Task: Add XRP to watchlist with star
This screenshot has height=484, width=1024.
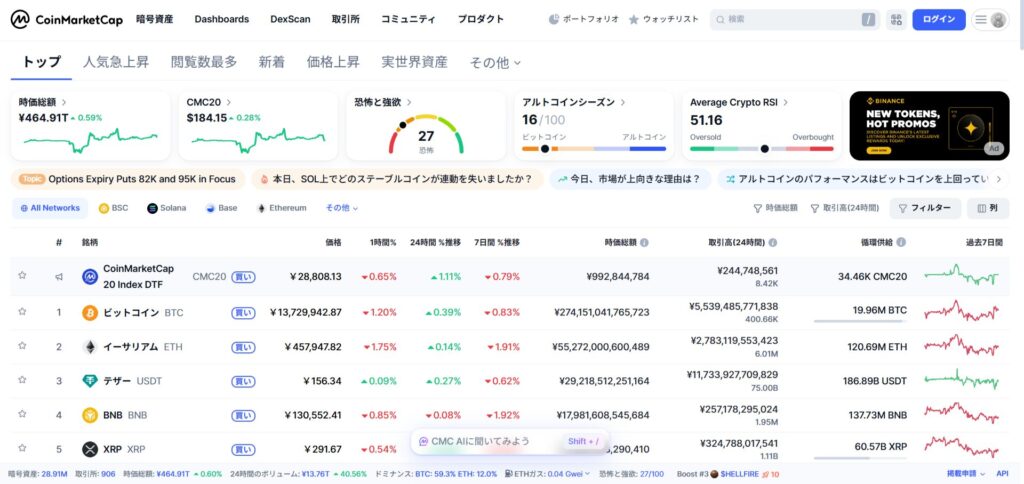Action: click(22, 448)
